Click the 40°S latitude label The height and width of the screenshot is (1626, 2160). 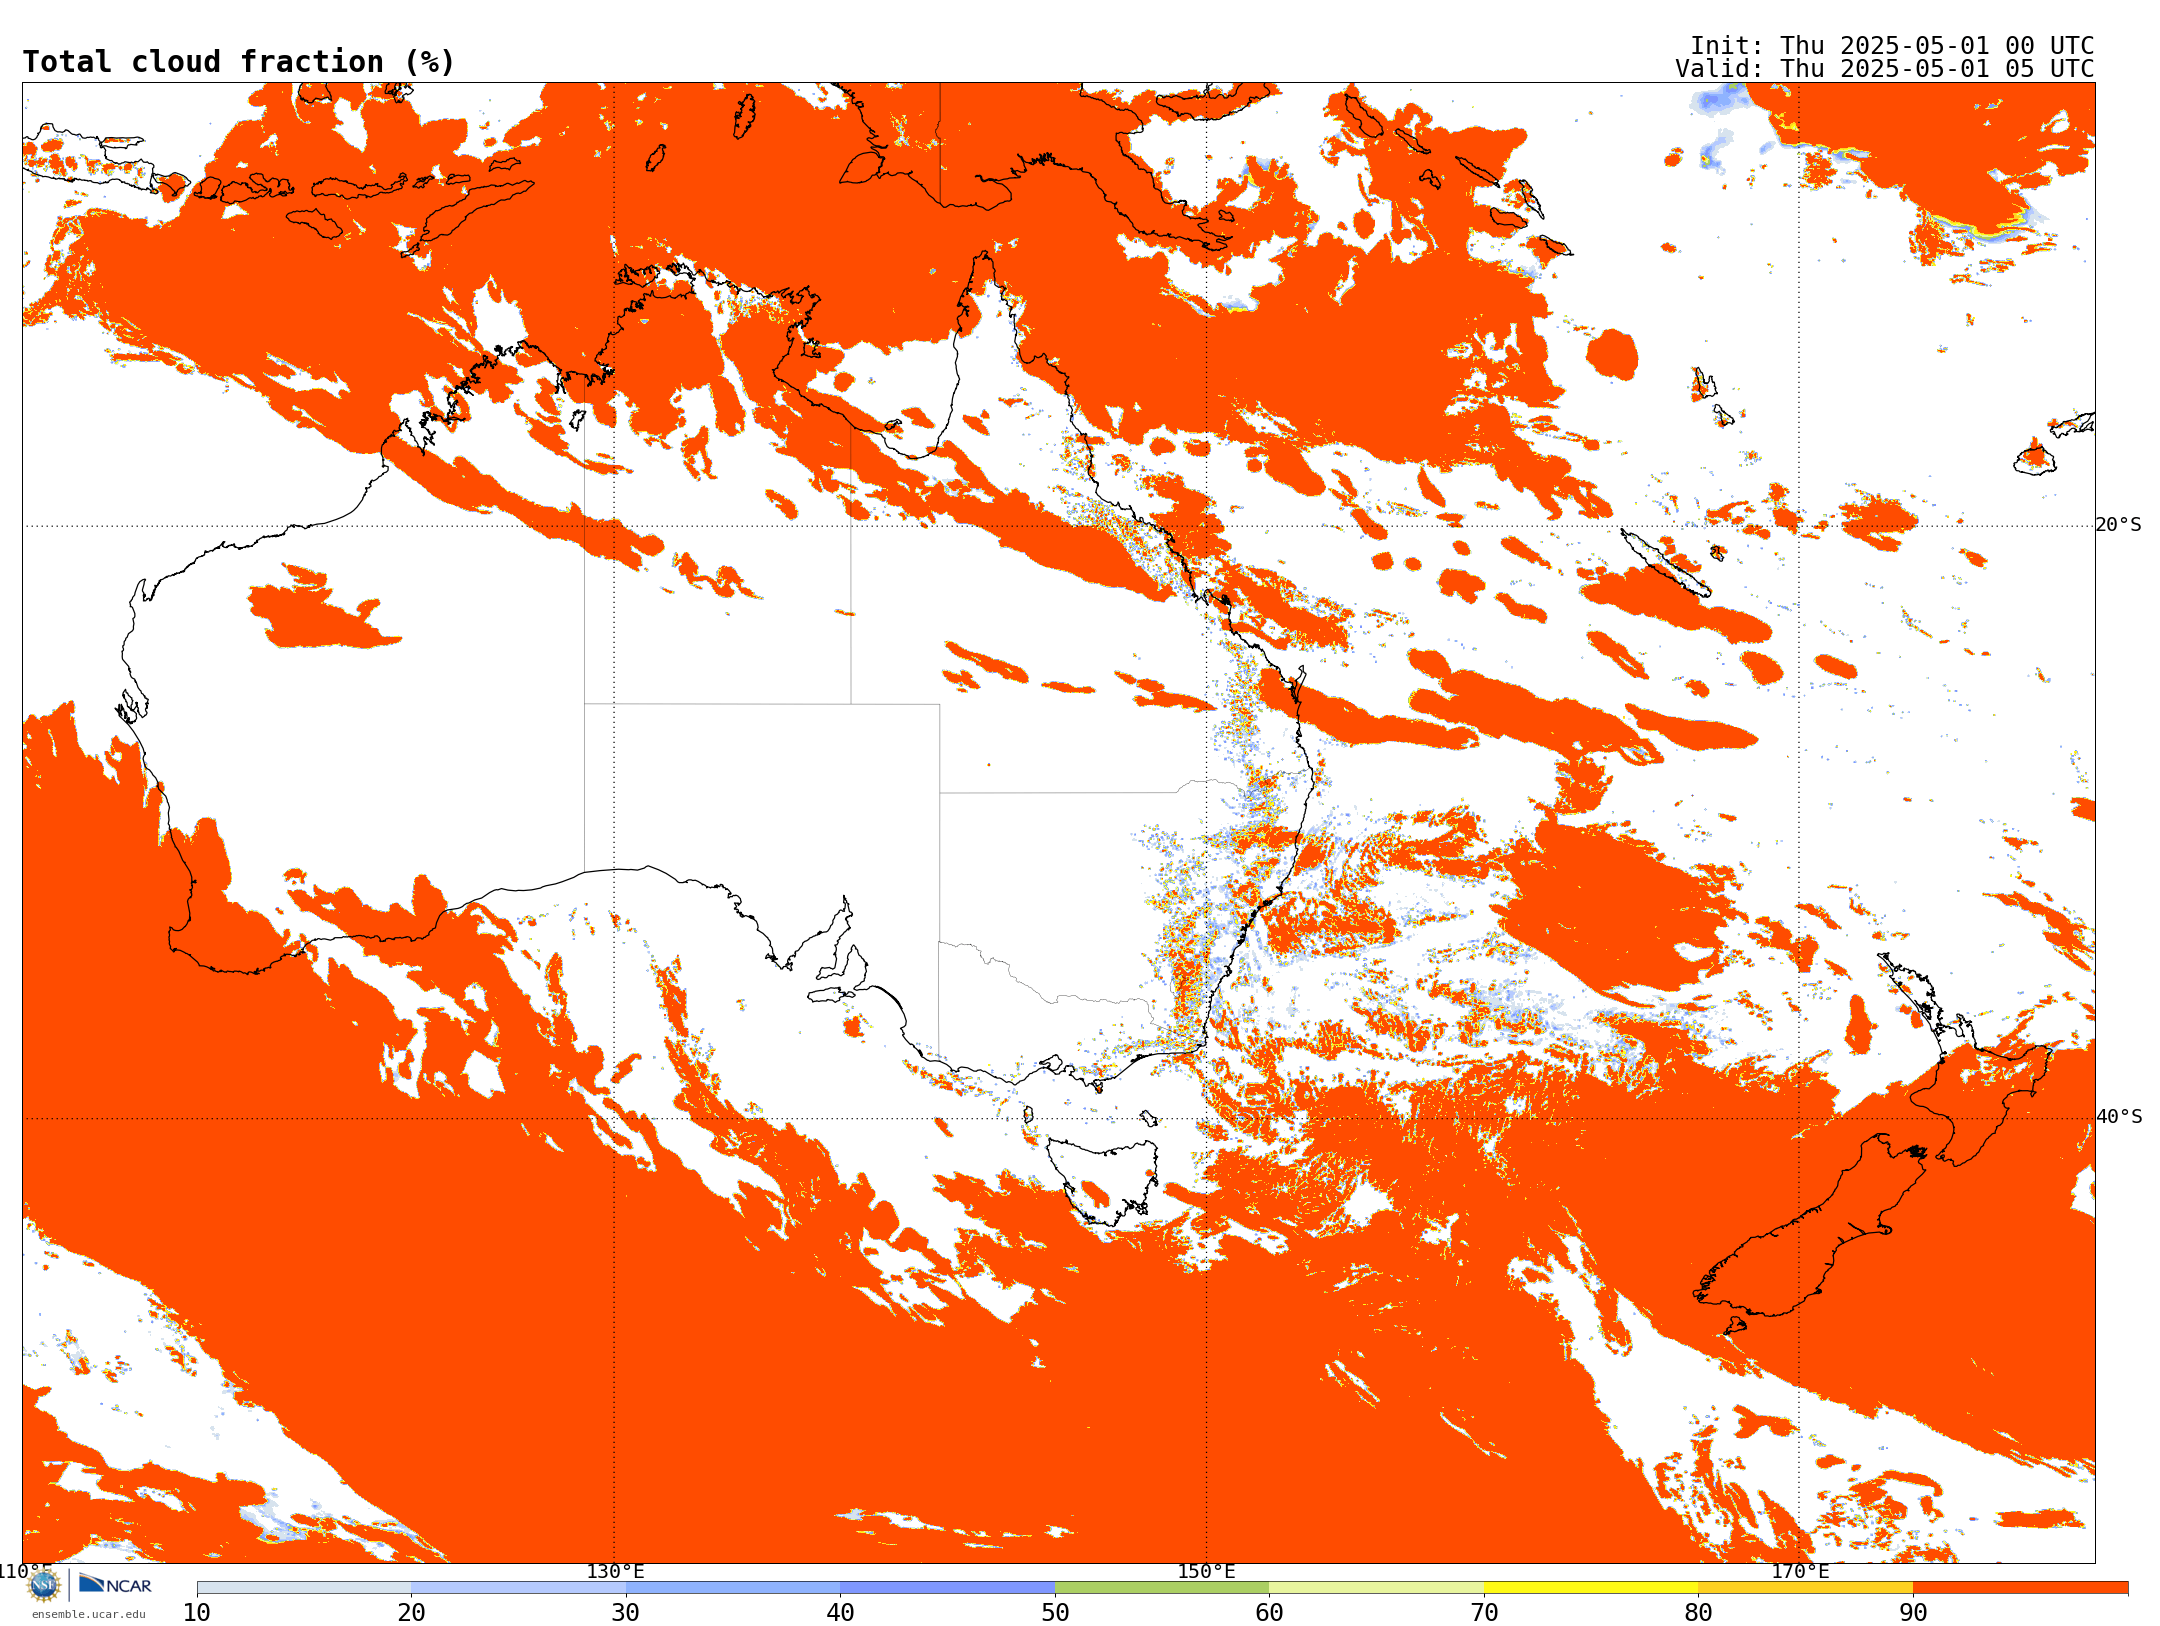[2119, 1117]
